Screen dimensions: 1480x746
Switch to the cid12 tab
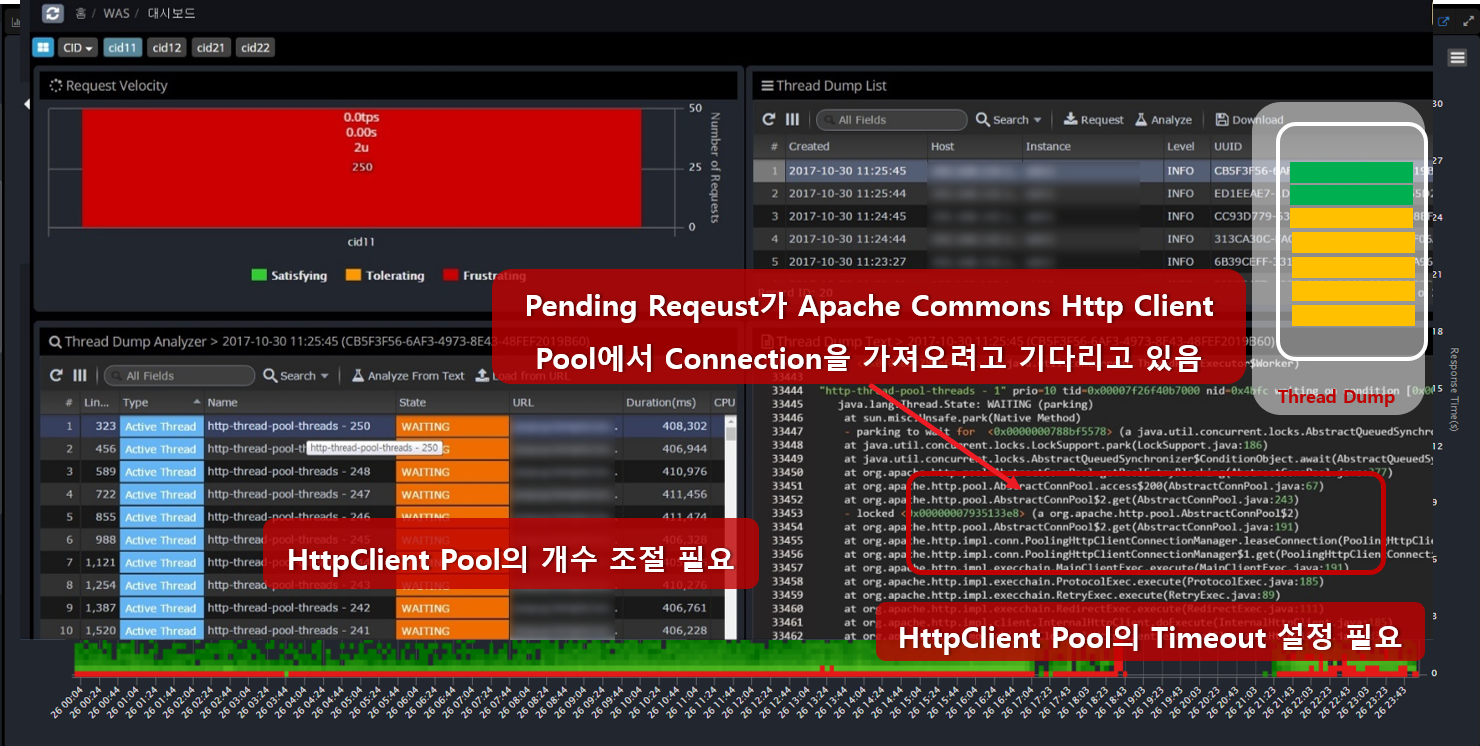(166, 47)
